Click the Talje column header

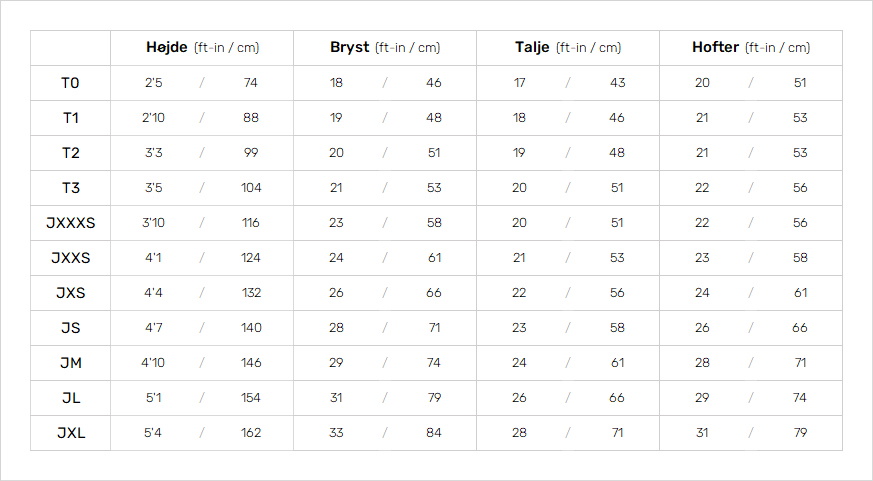568,48
